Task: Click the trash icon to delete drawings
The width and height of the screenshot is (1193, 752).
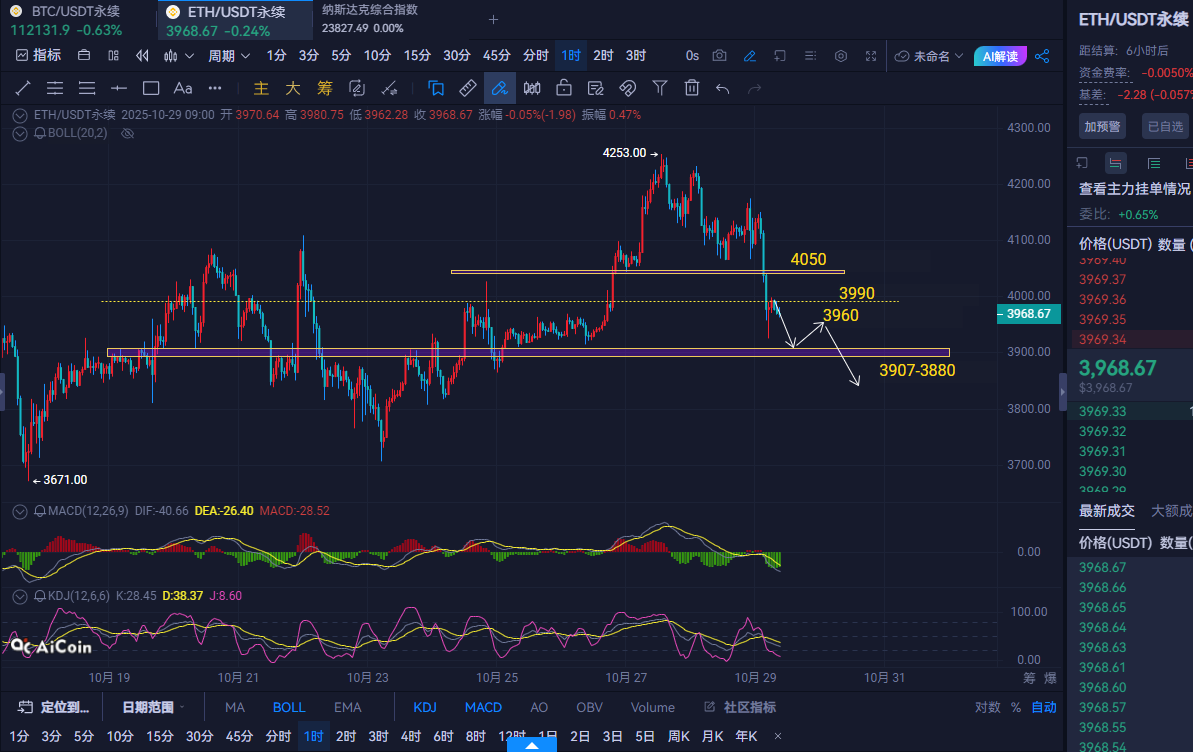Action: coord(691,88)
